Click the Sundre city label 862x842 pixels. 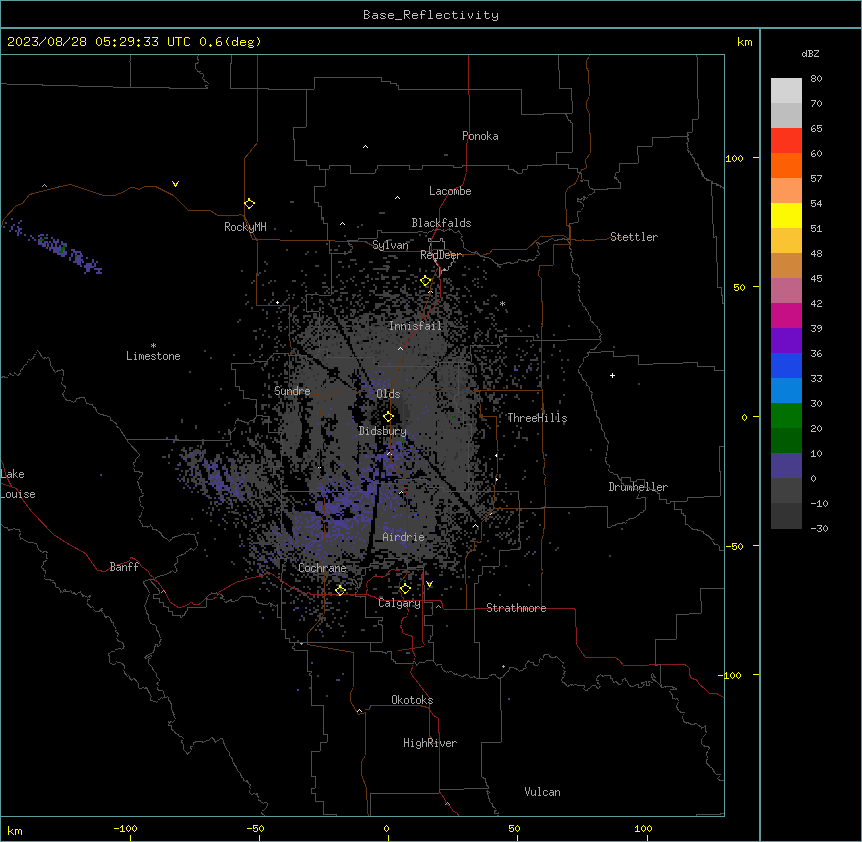(292, 391)
